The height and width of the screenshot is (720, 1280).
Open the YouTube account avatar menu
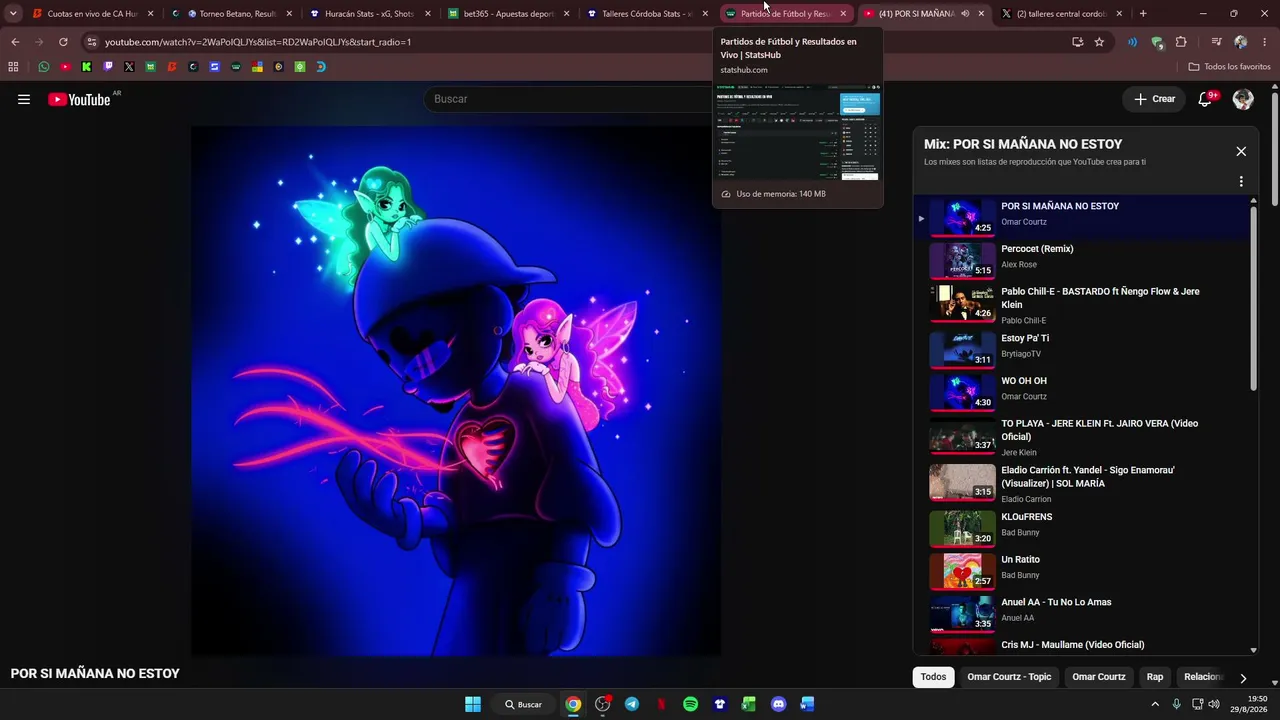tap(1243, 99)
